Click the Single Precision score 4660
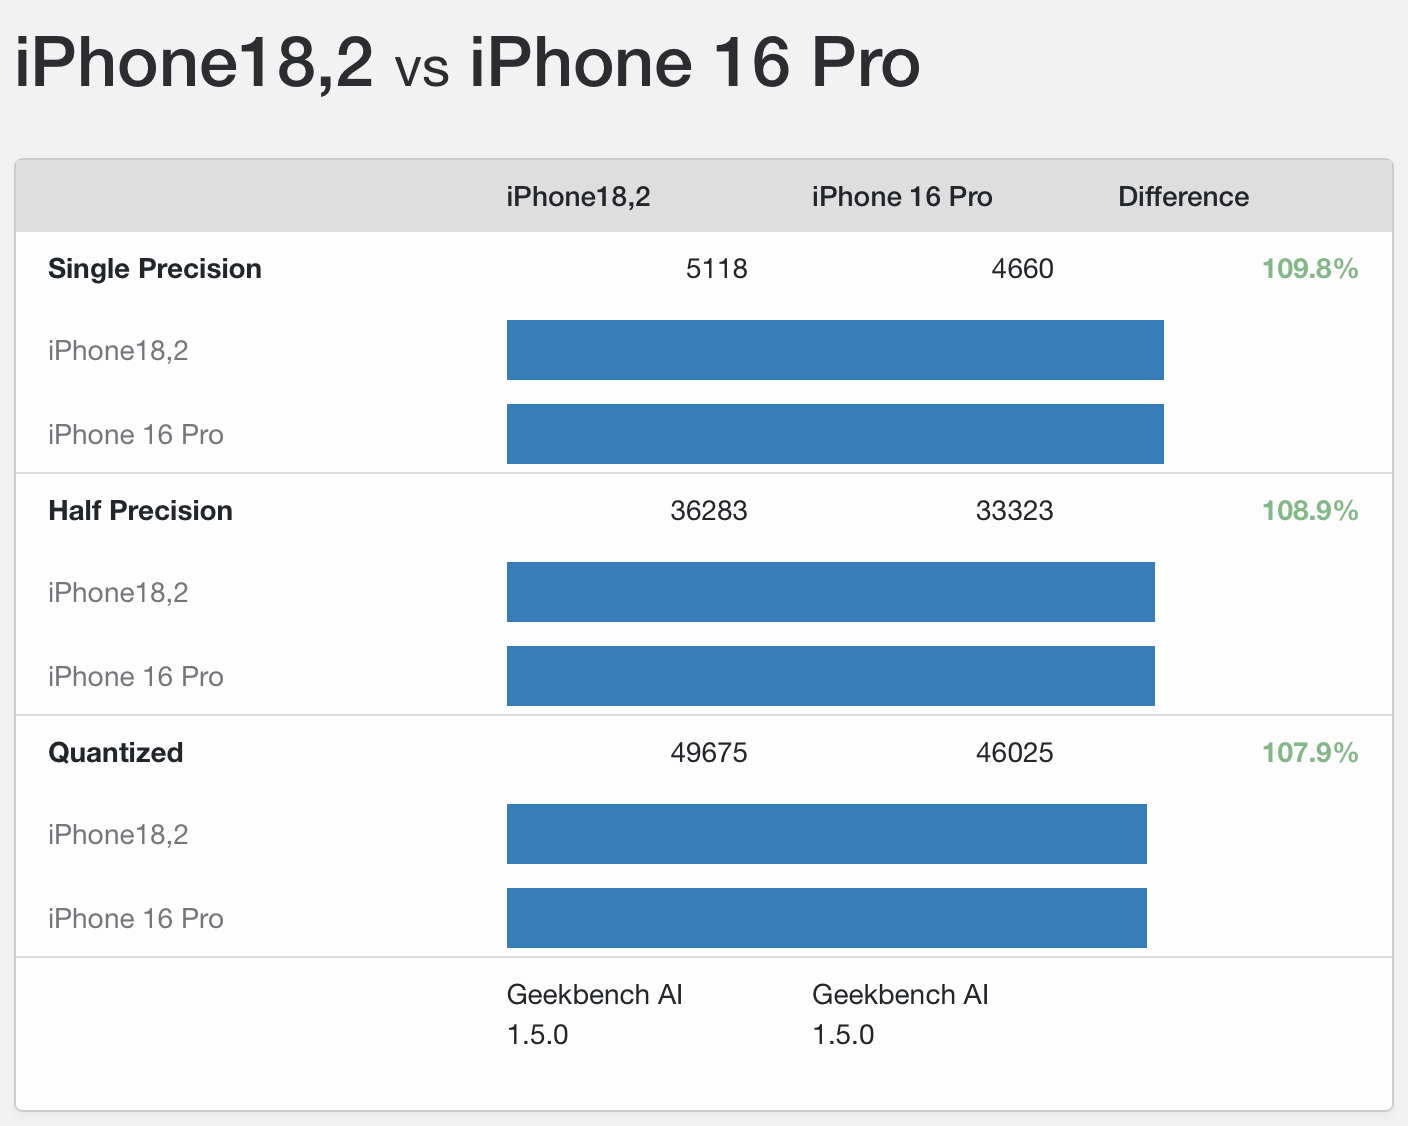The height and width of the screenshot is (1126, 1408). click(x=1022, y=269)
